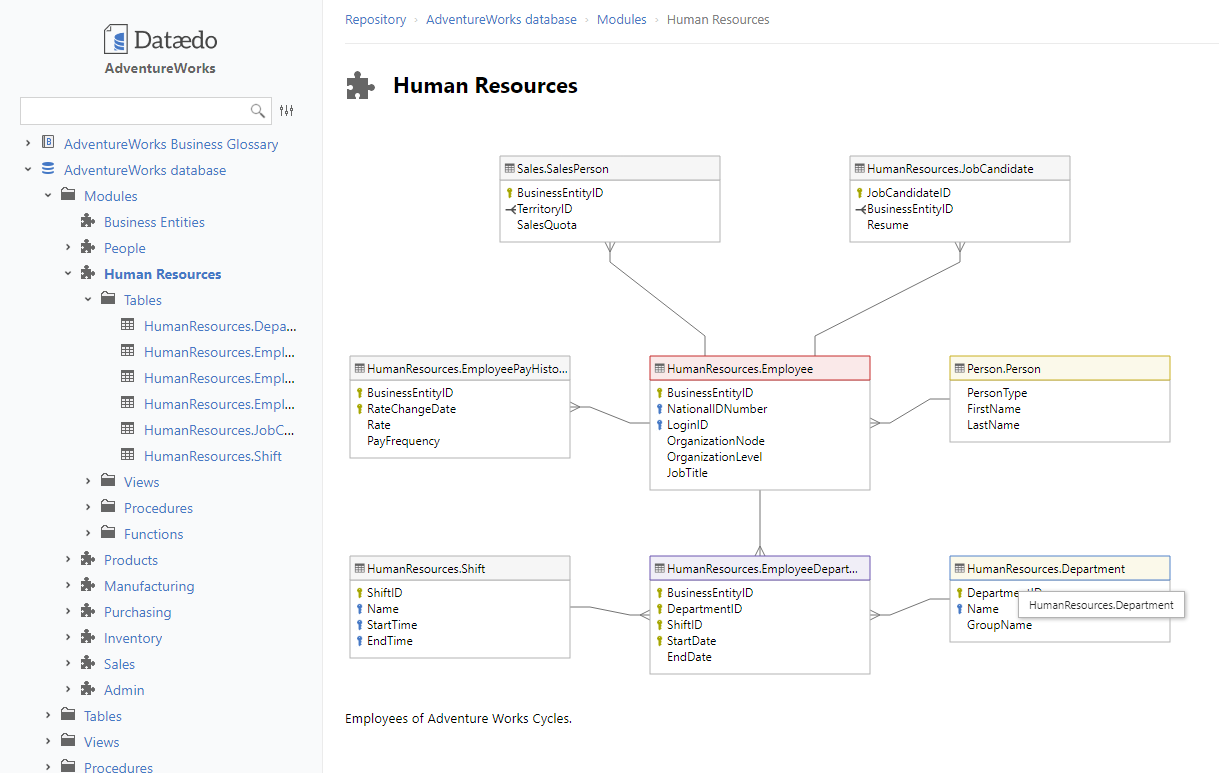
Task: Collapse the Modules folder
Action: (48, 195)
